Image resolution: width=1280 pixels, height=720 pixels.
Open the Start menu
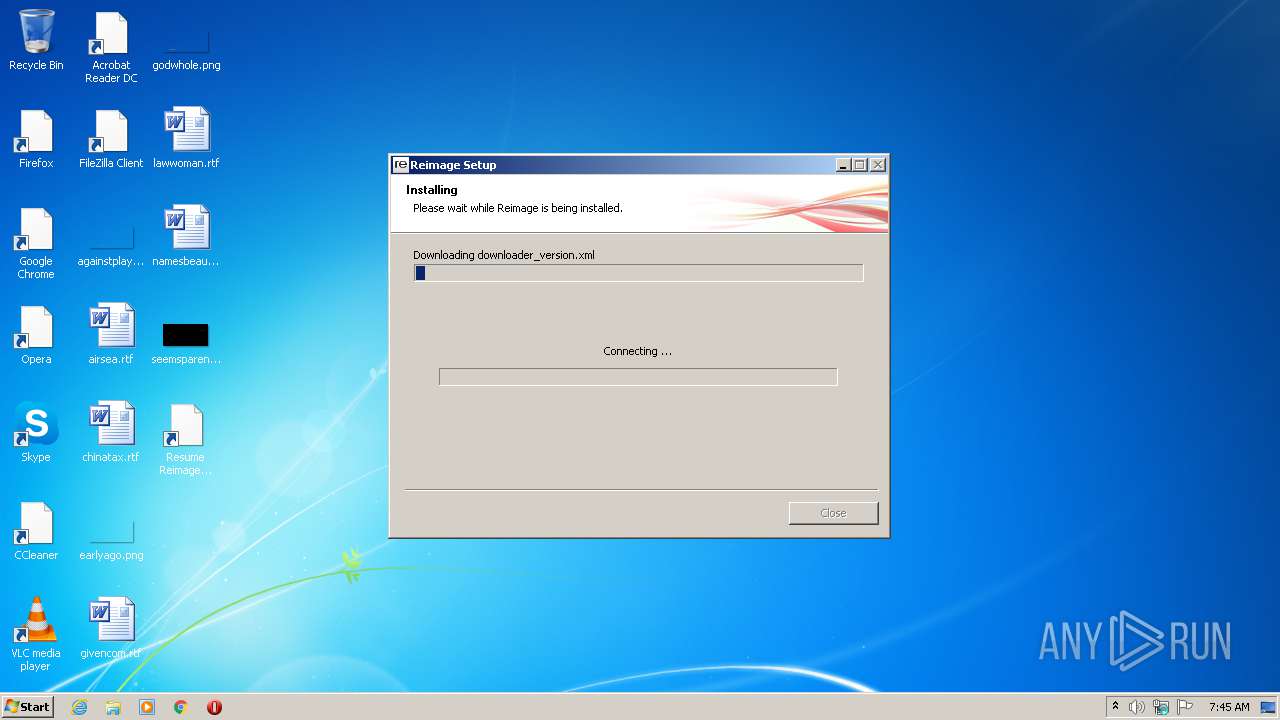[27, 706]
